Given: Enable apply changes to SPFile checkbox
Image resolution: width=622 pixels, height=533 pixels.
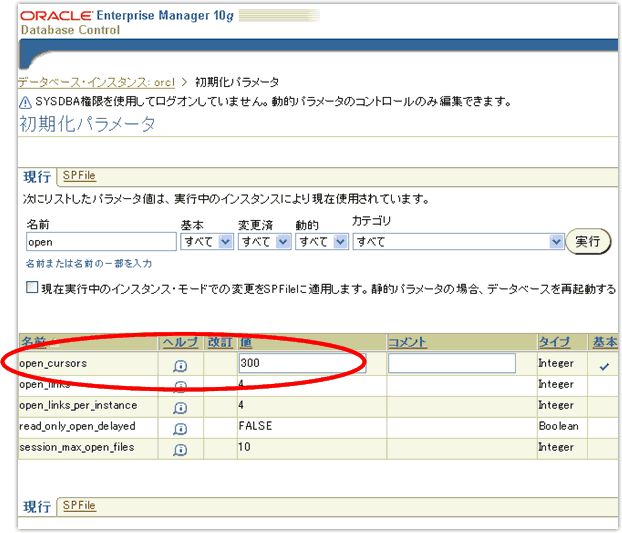Looking at the screenshot, I should tap(32, 288).
